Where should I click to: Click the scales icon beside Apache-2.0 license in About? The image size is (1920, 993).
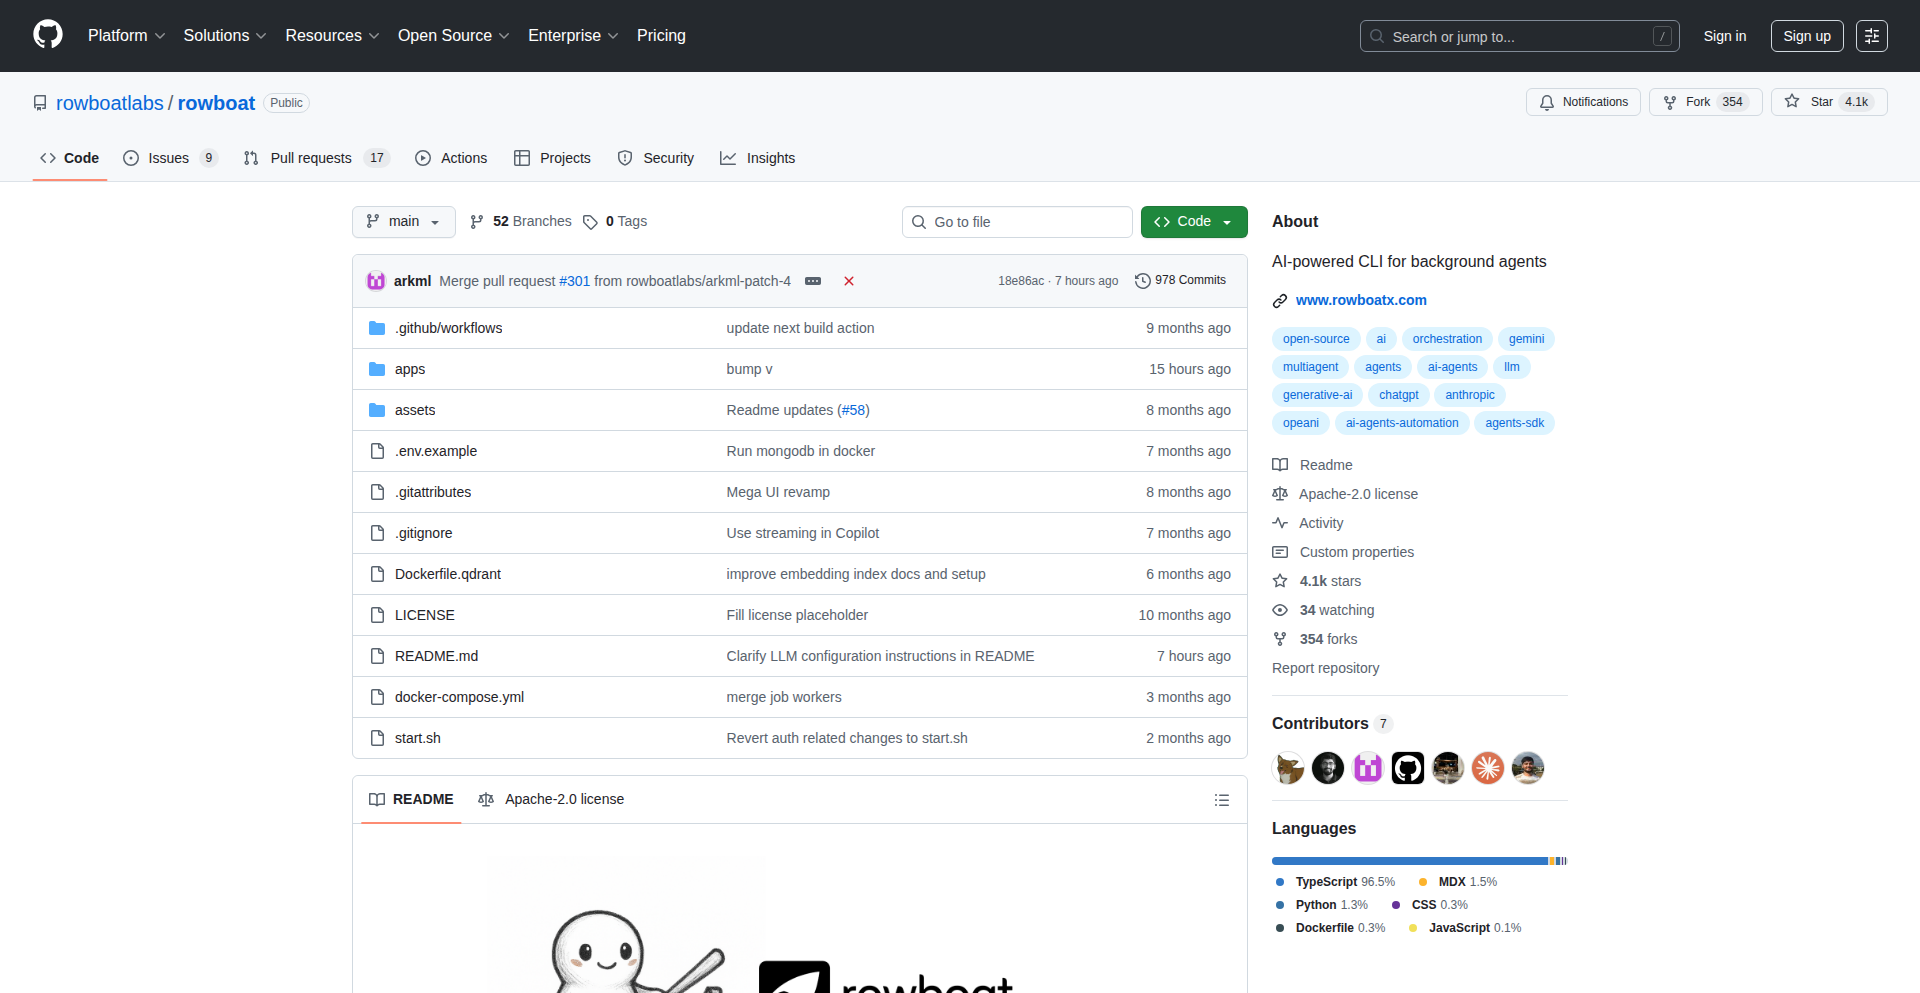click(1280, 494)
